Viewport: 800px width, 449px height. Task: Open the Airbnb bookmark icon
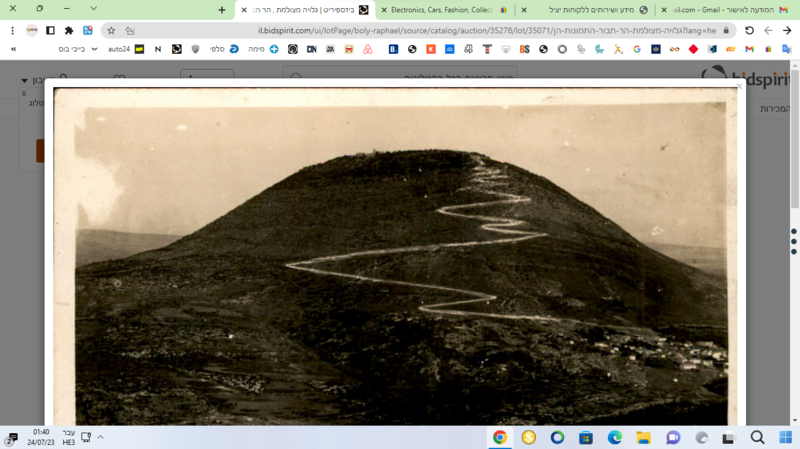click(367, 49)
